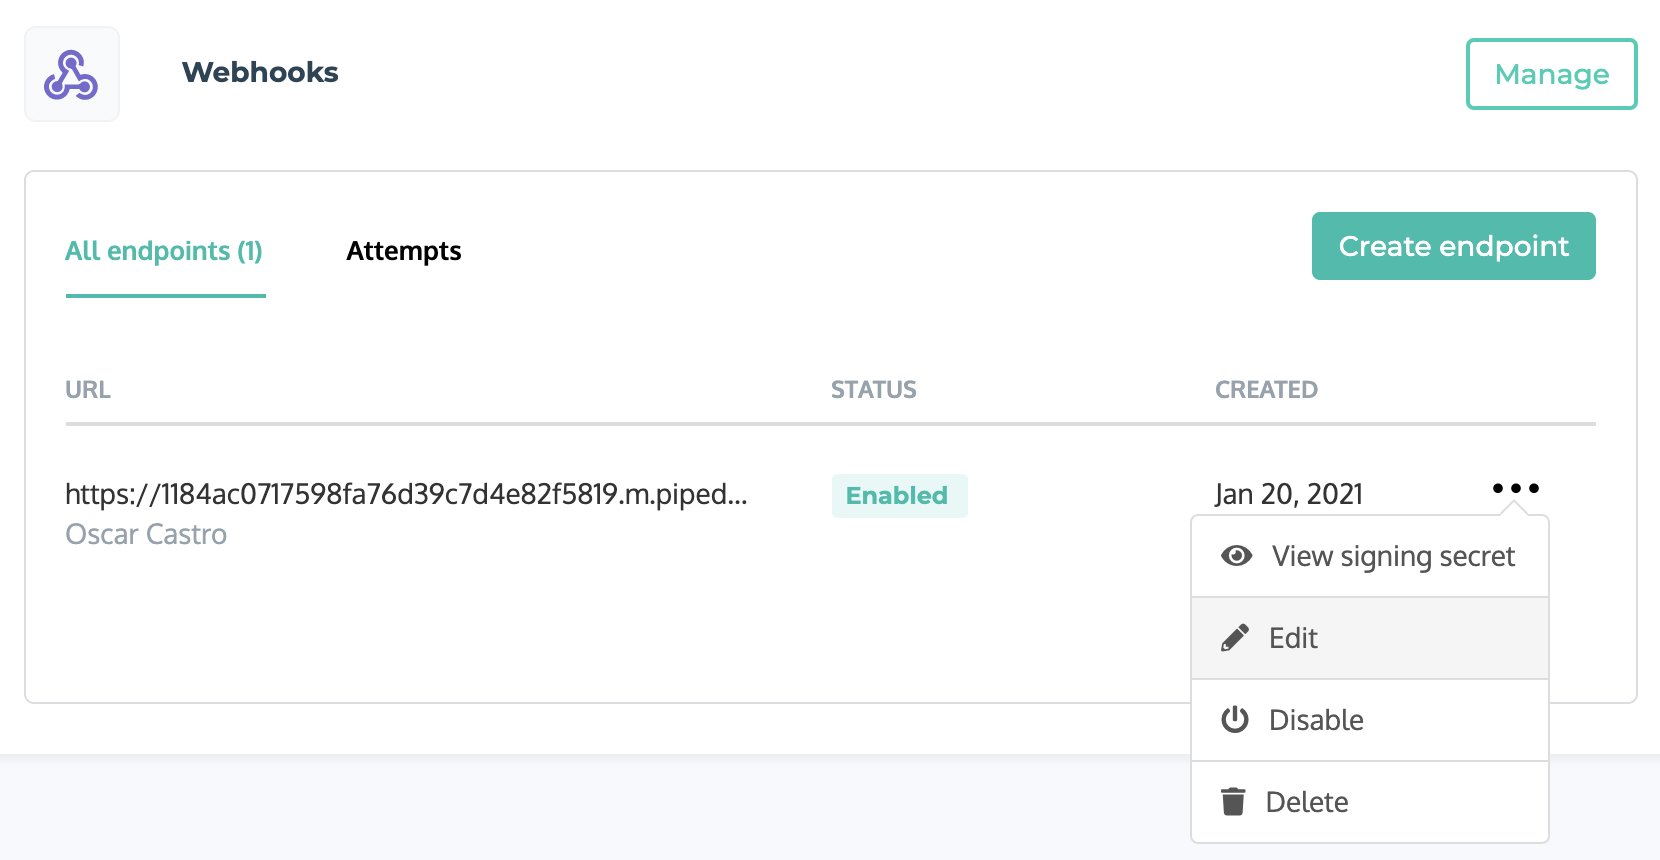Disable the webhook endpoint via Disable option
The width and height of the screenshot is (1660, 860).
click(x=1315, y=719)
